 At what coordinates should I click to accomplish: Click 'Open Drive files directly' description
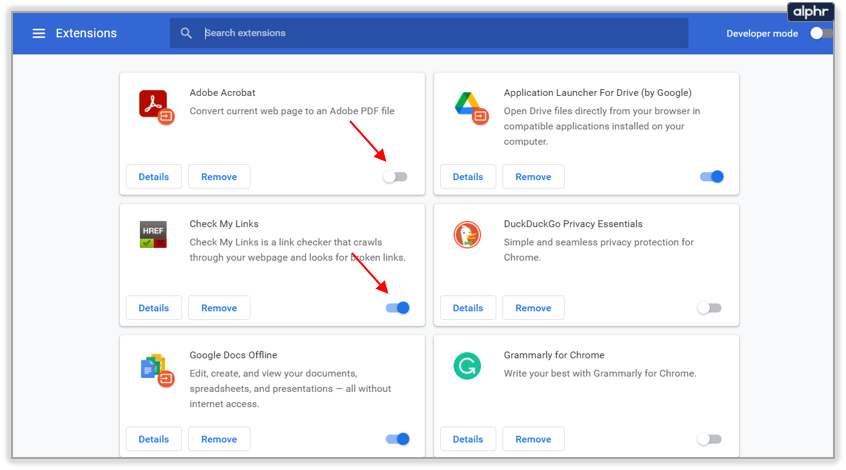click(x=602, y=126)
